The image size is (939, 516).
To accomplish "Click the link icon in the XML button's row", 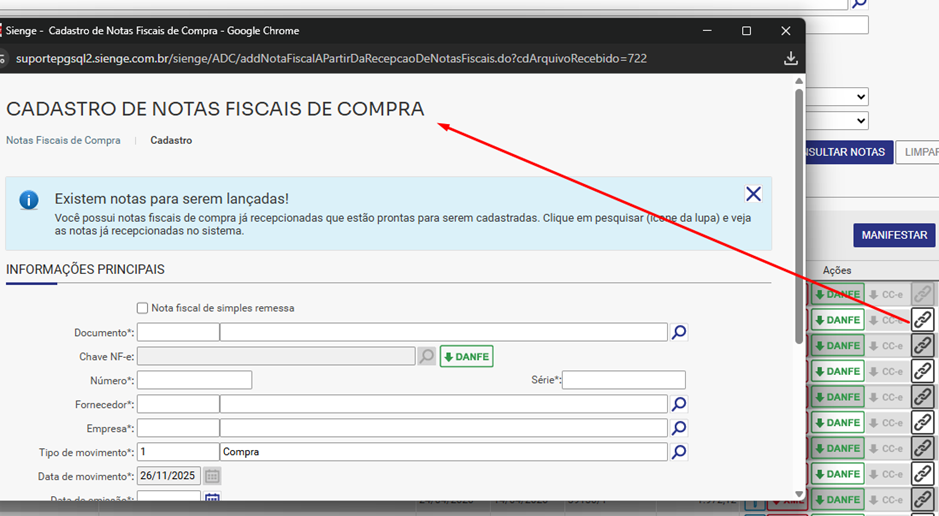I will pos(923,500).
